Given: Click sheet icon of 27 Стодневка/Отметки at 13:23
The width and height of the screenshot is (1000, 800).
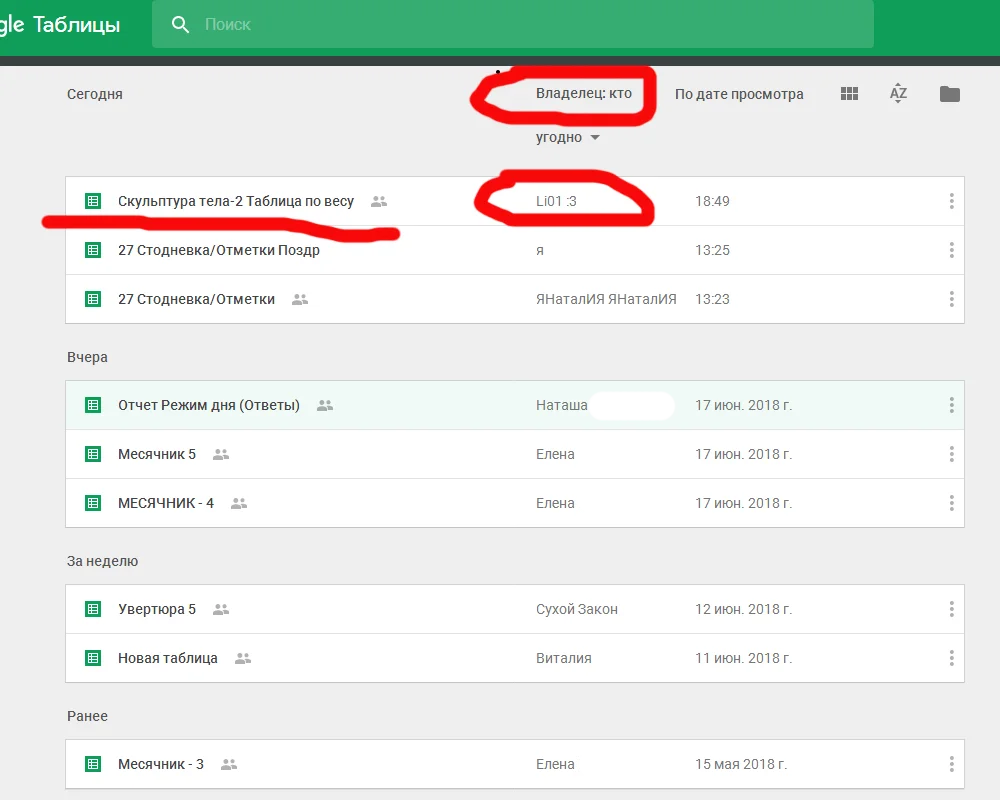Looking at the screenshot, I should [x=93, y=299].
